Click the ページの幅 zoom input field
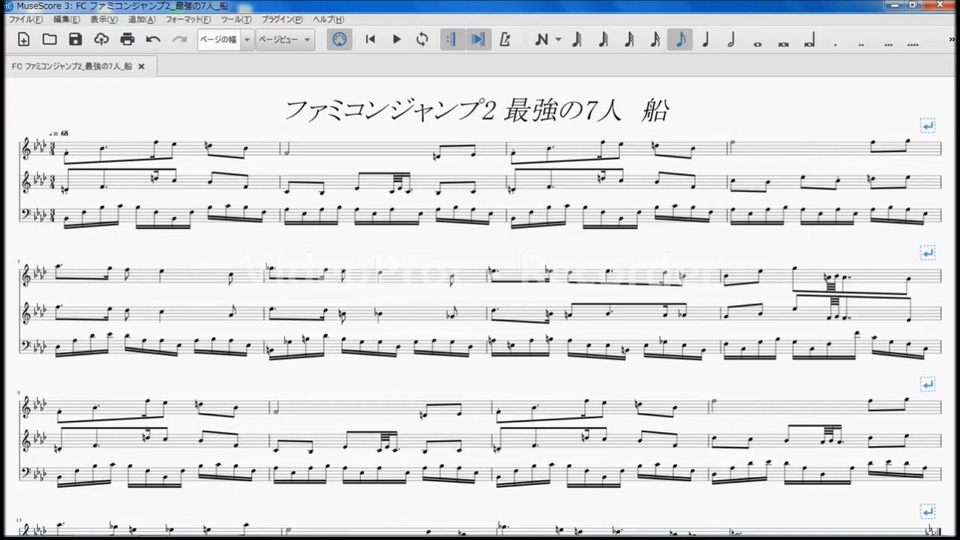This screenshot has height=540, width=960. [x=219, y=40]
